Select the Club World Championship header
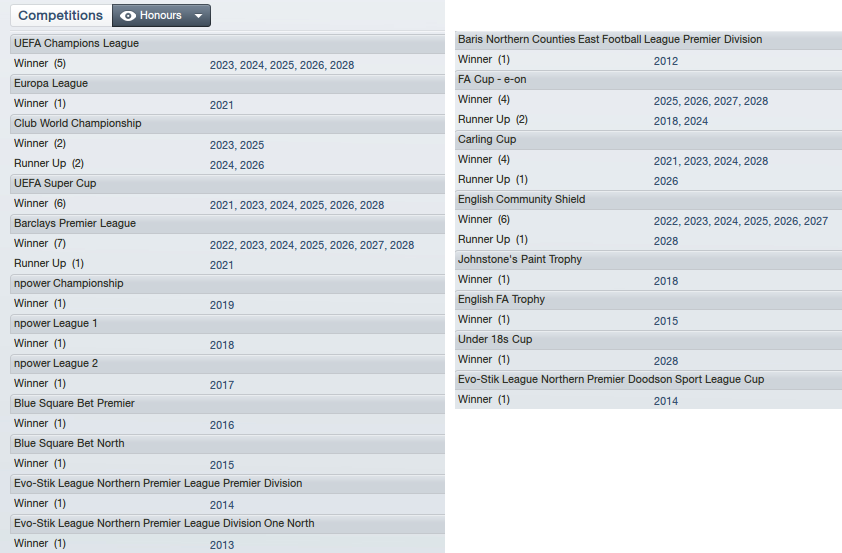Image resolution: width=842 pixels, height=553 pixels. pos(227,123)
